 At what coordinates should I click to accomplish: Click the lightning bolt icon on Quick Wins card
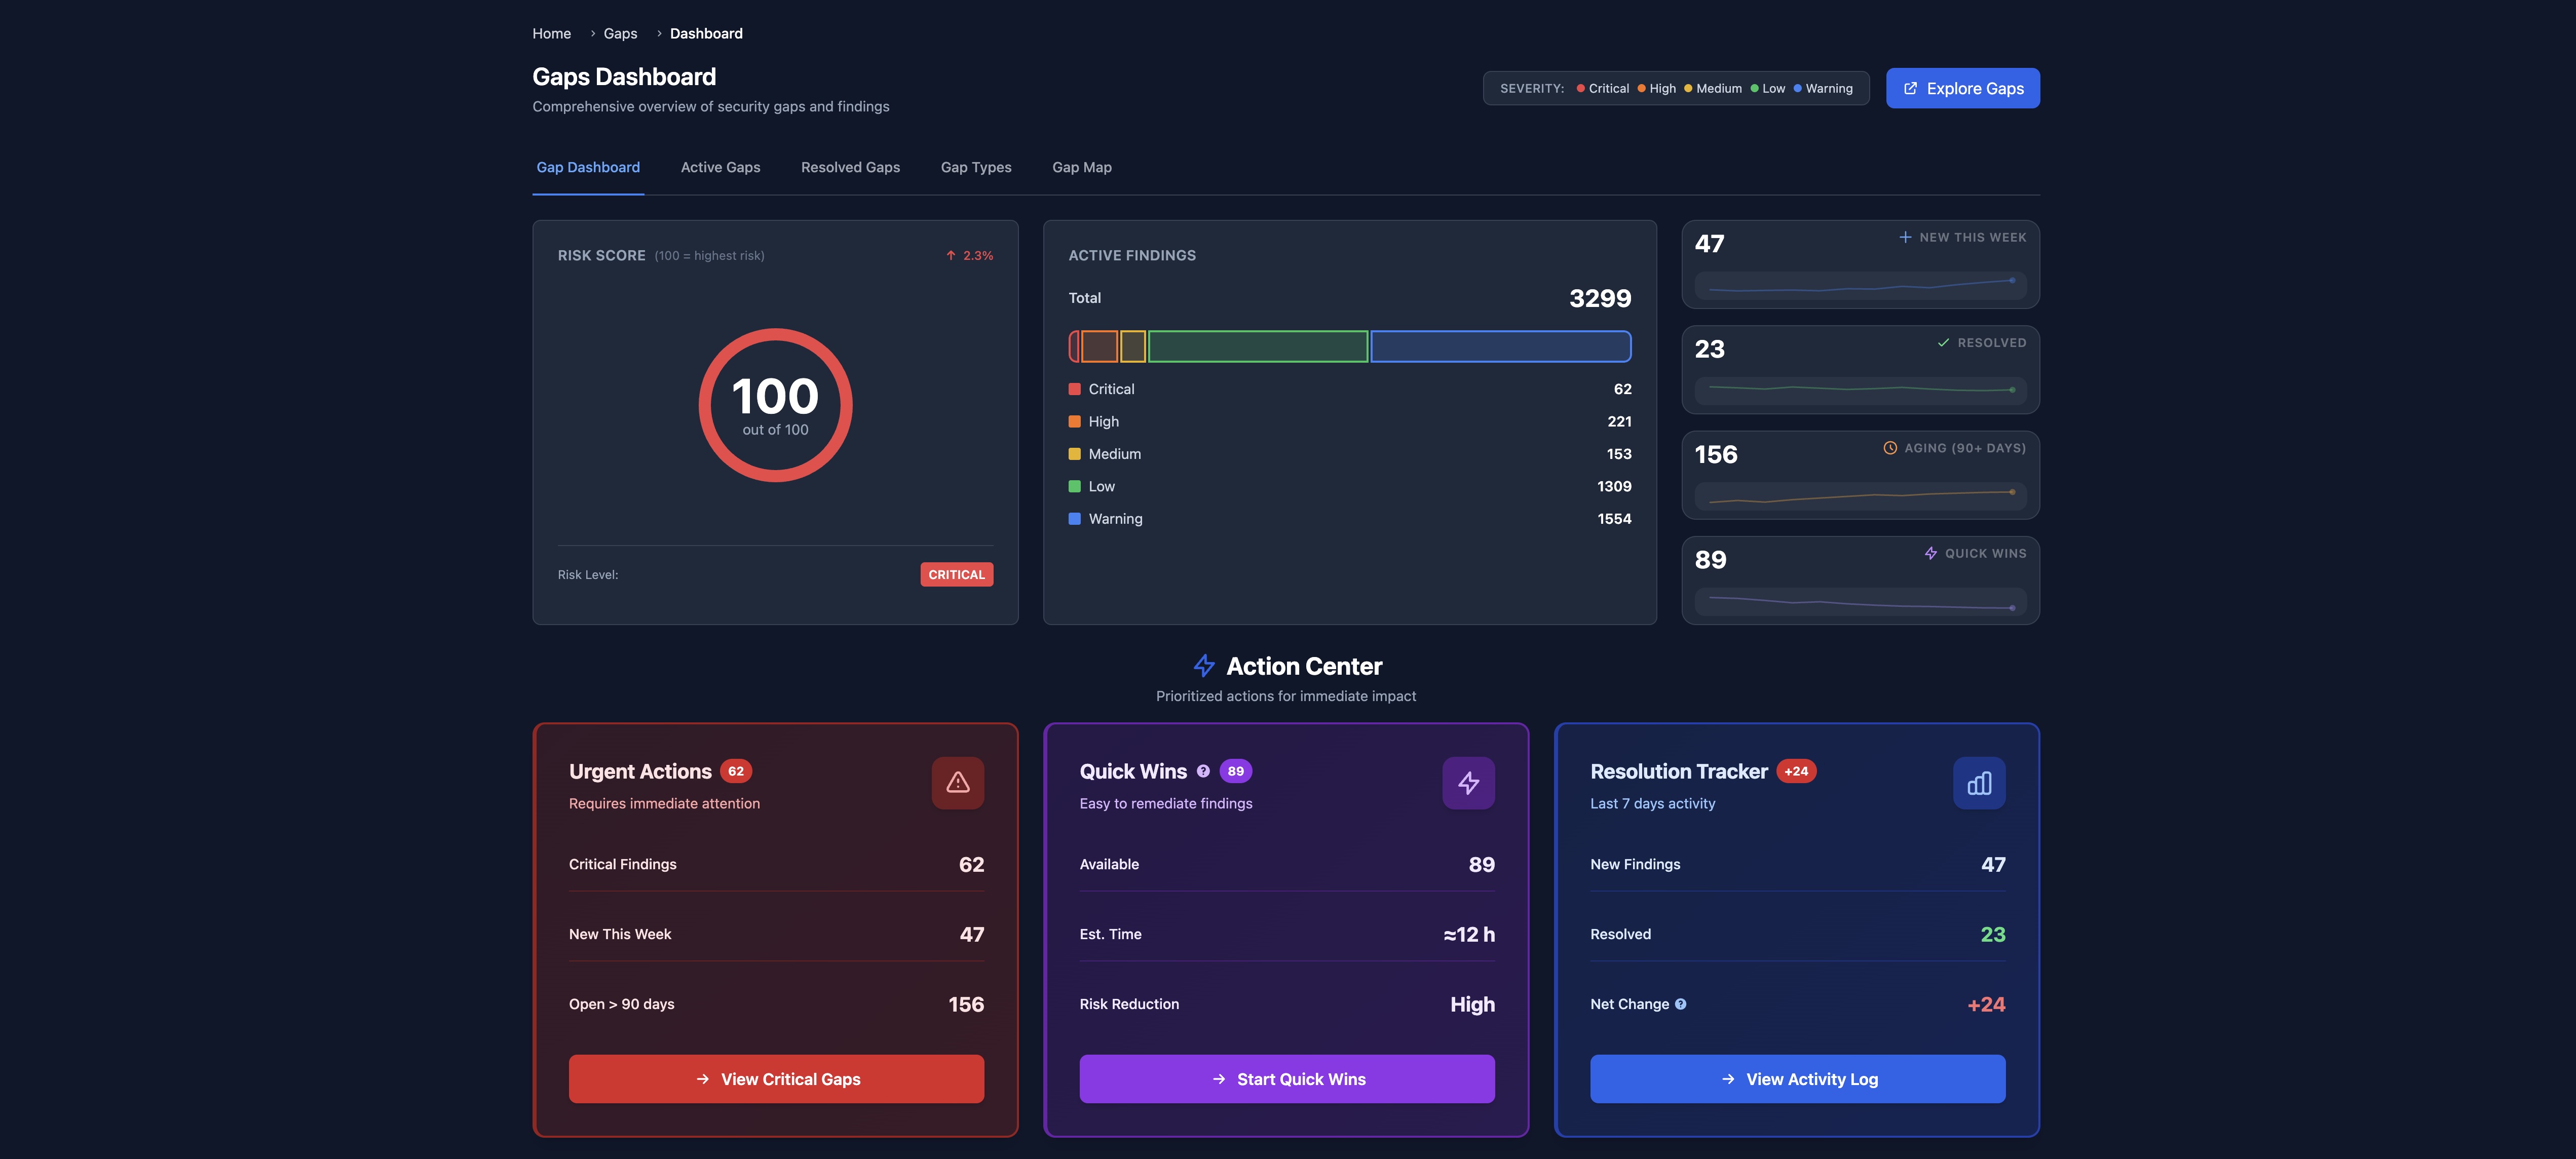[1468, 783]
